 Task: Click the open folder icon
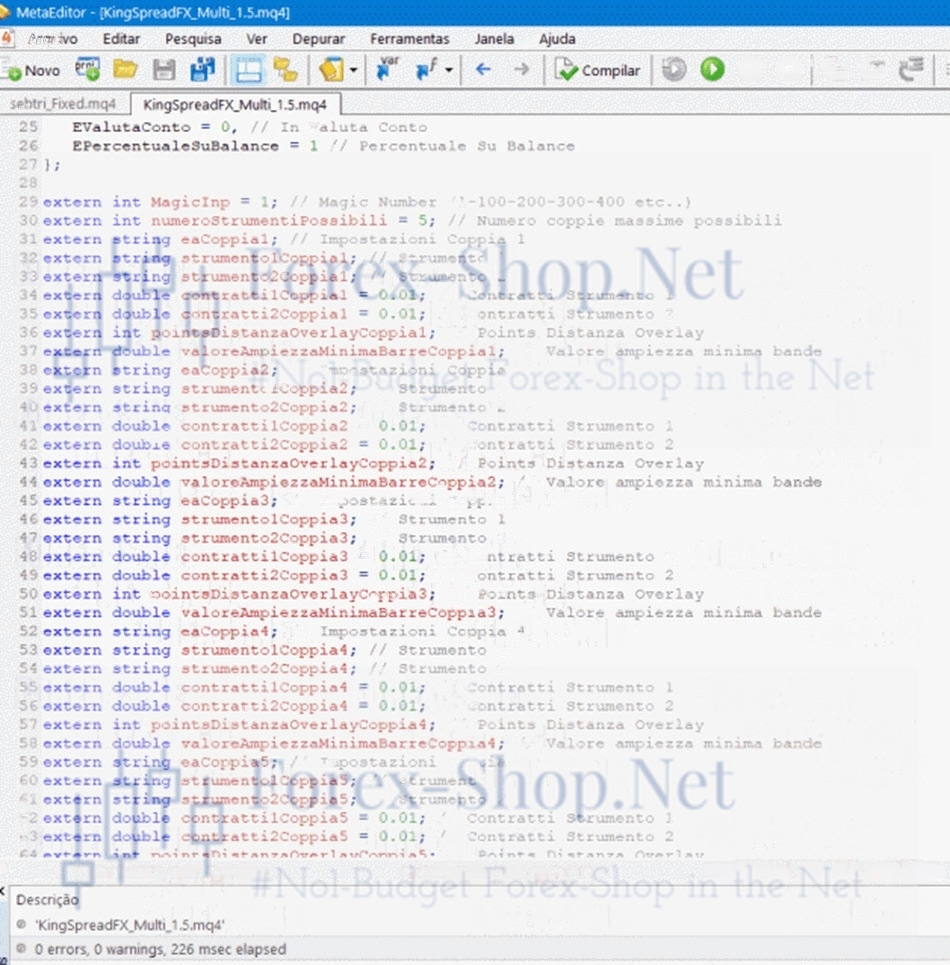tap(126, 70)
